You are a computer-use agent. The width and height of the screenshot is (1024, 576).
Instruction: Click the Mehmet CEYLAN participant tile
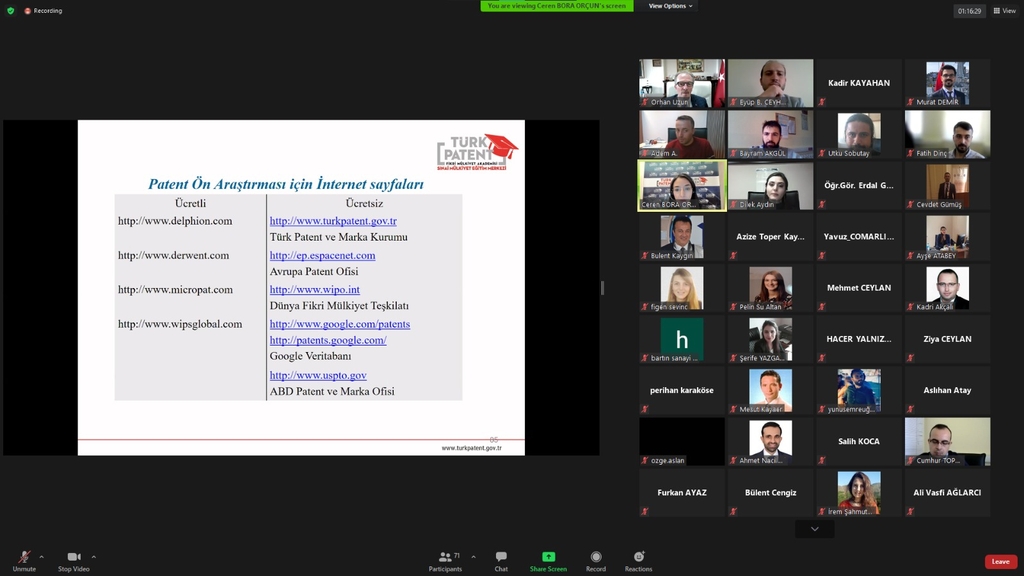(x=859, y=288)
